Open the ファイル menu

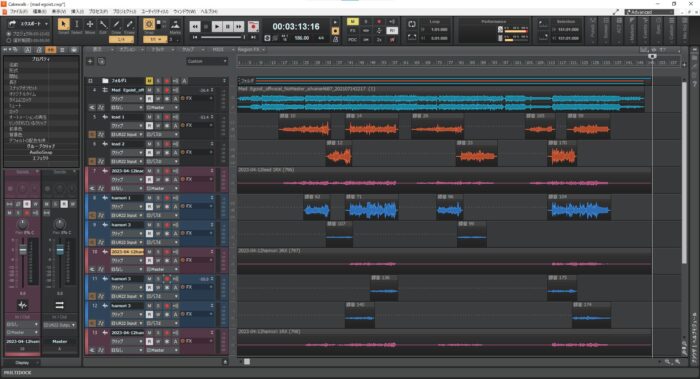point(19,12)
